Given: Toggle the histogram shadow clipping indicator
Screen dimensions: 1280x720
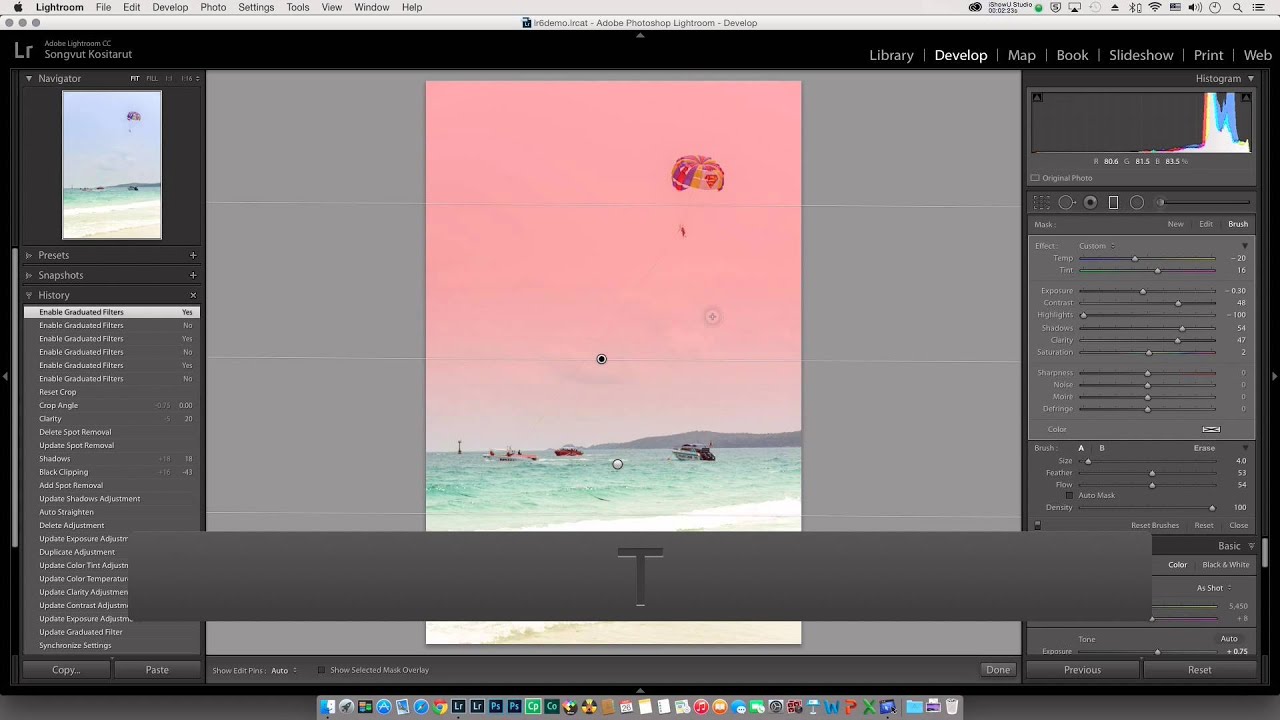Looking at the screenshot, I should (1037, 97).
